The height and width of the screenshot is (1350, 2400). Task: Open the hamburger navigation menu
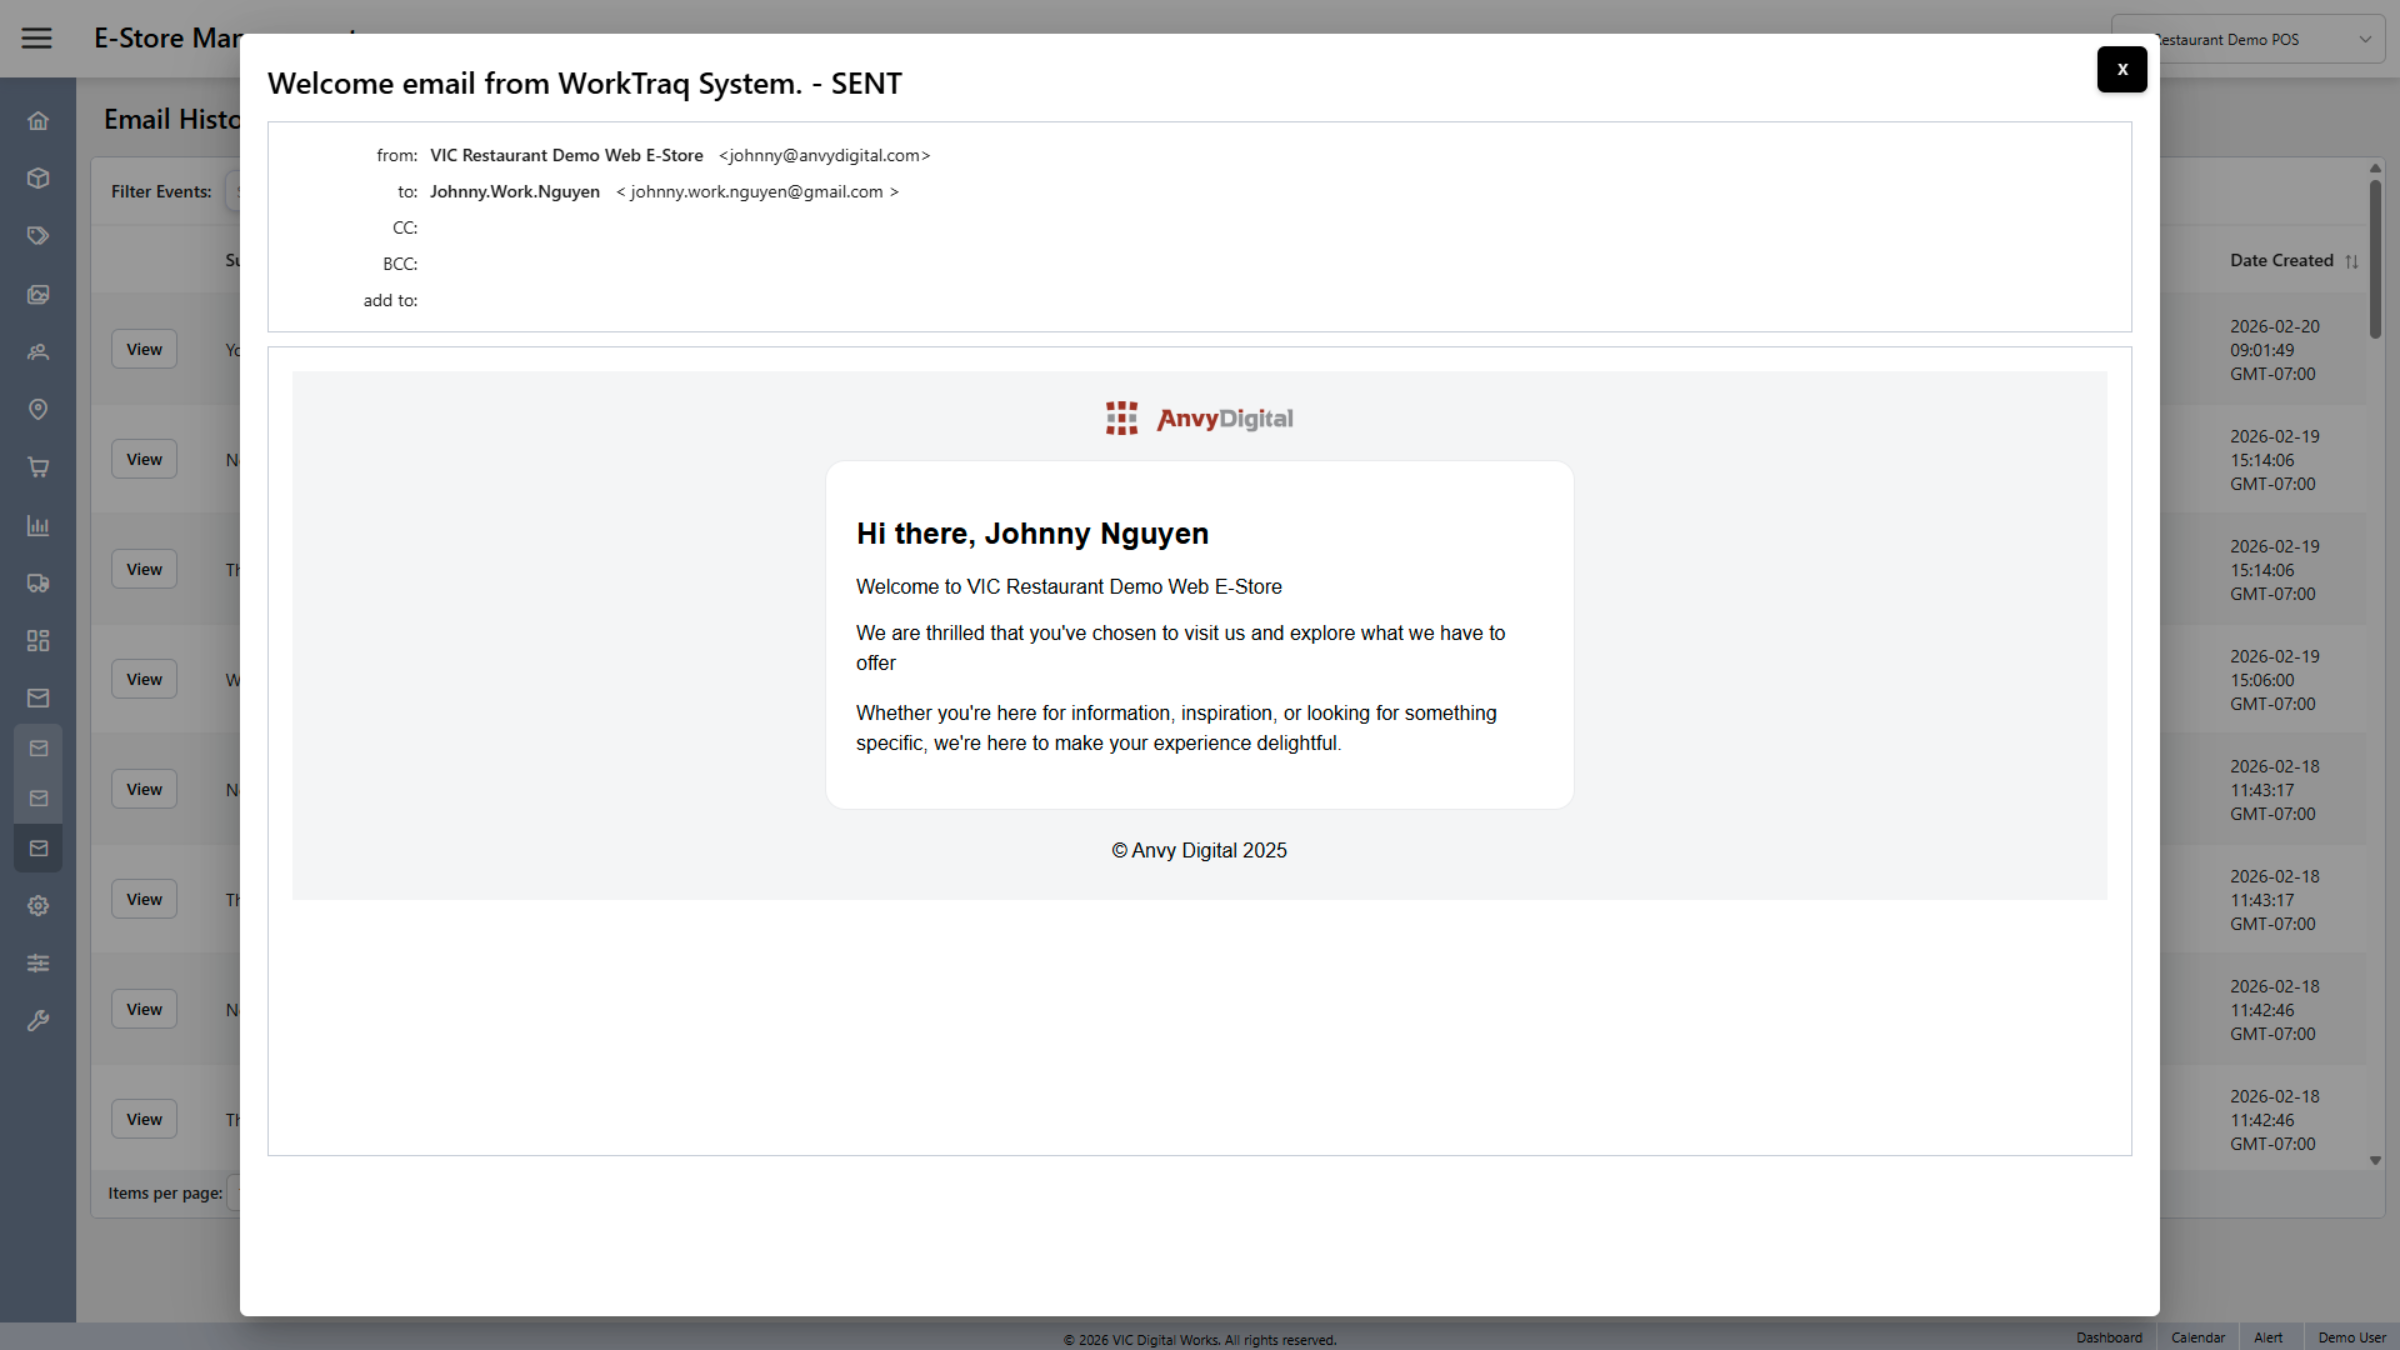(x=37, y=38)
